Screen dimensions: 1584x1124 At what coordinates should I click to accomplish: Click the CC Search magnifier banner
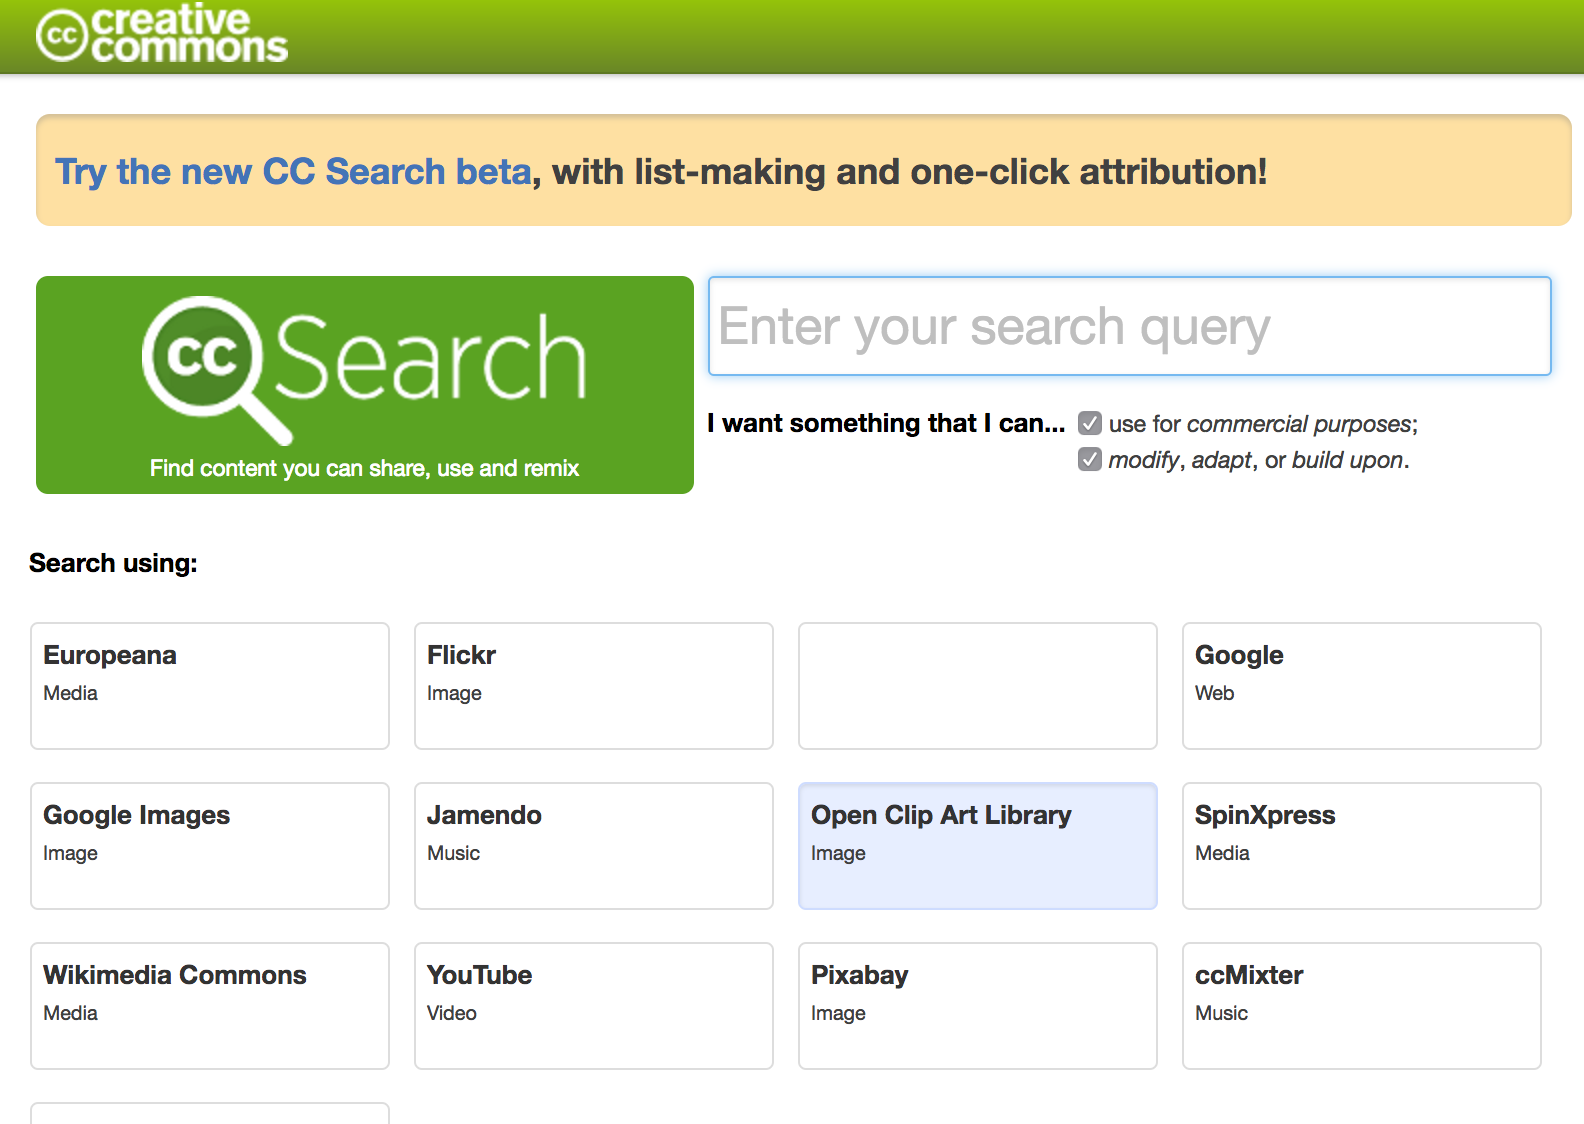[x=365, y=385]
